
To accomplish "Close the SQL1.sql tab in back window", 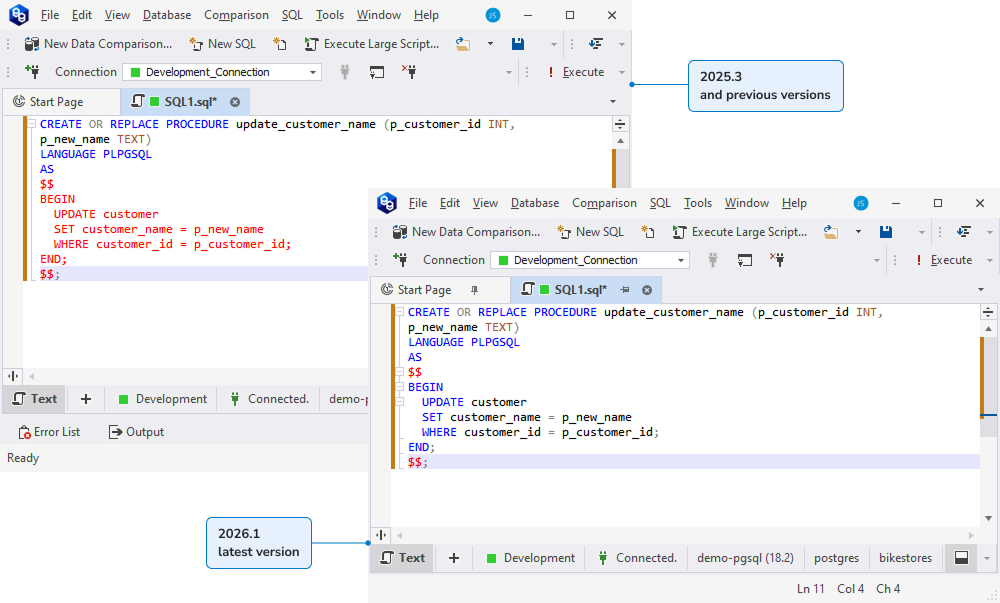I will point(235,102).
